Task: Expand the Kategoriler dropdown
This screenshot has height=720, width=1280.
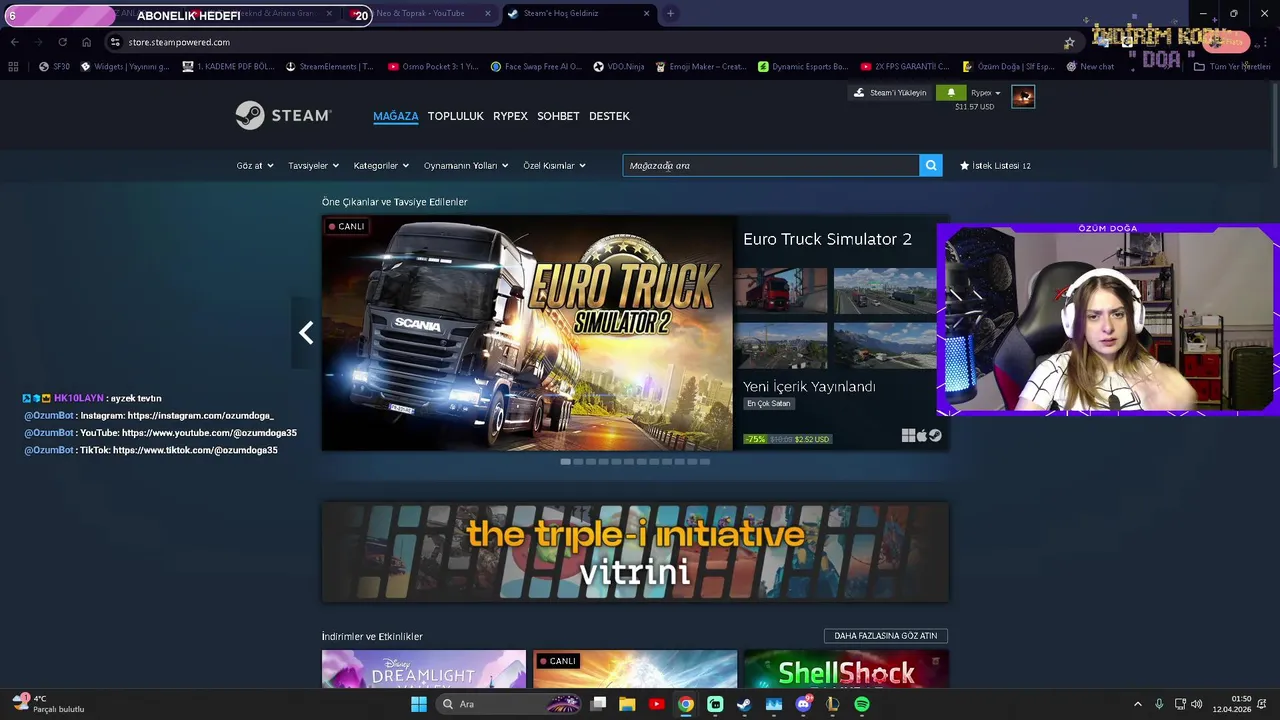Action: (381, 165)
